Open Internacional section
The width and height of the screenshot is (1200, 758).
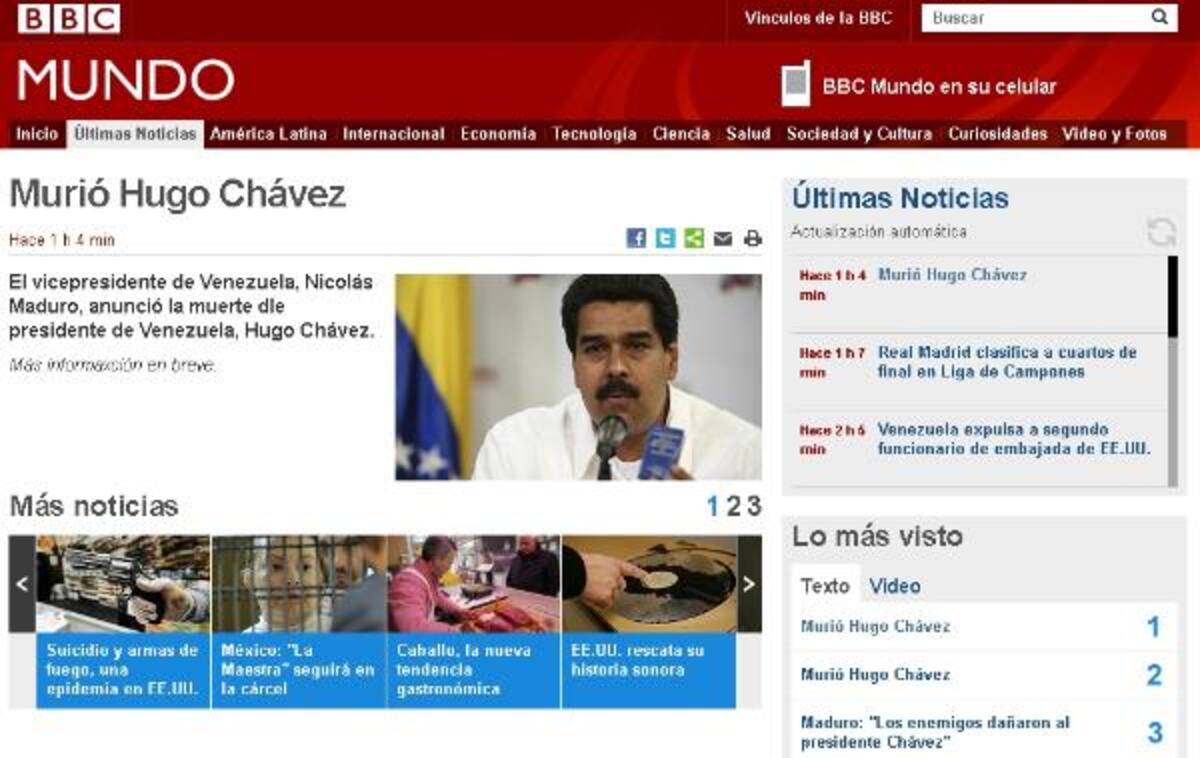click(393, 134)
